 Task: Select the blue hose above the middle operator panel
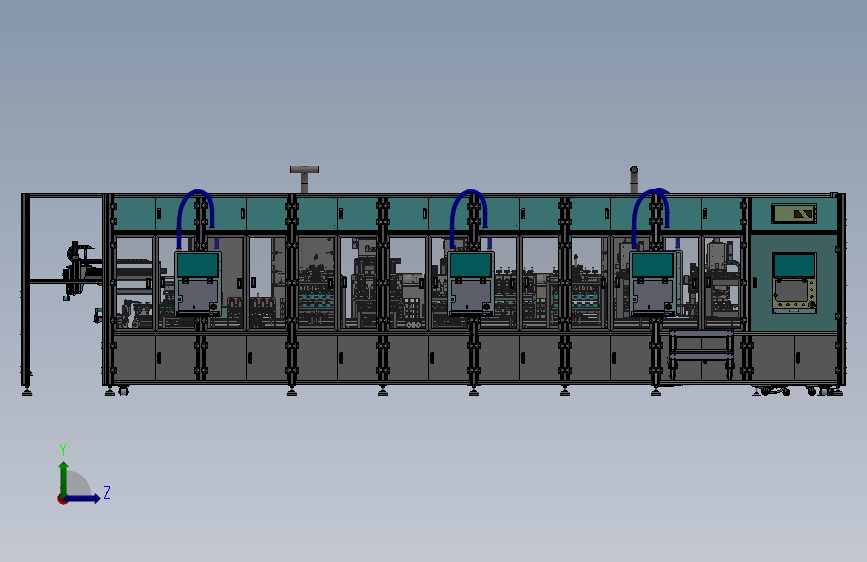469,219
